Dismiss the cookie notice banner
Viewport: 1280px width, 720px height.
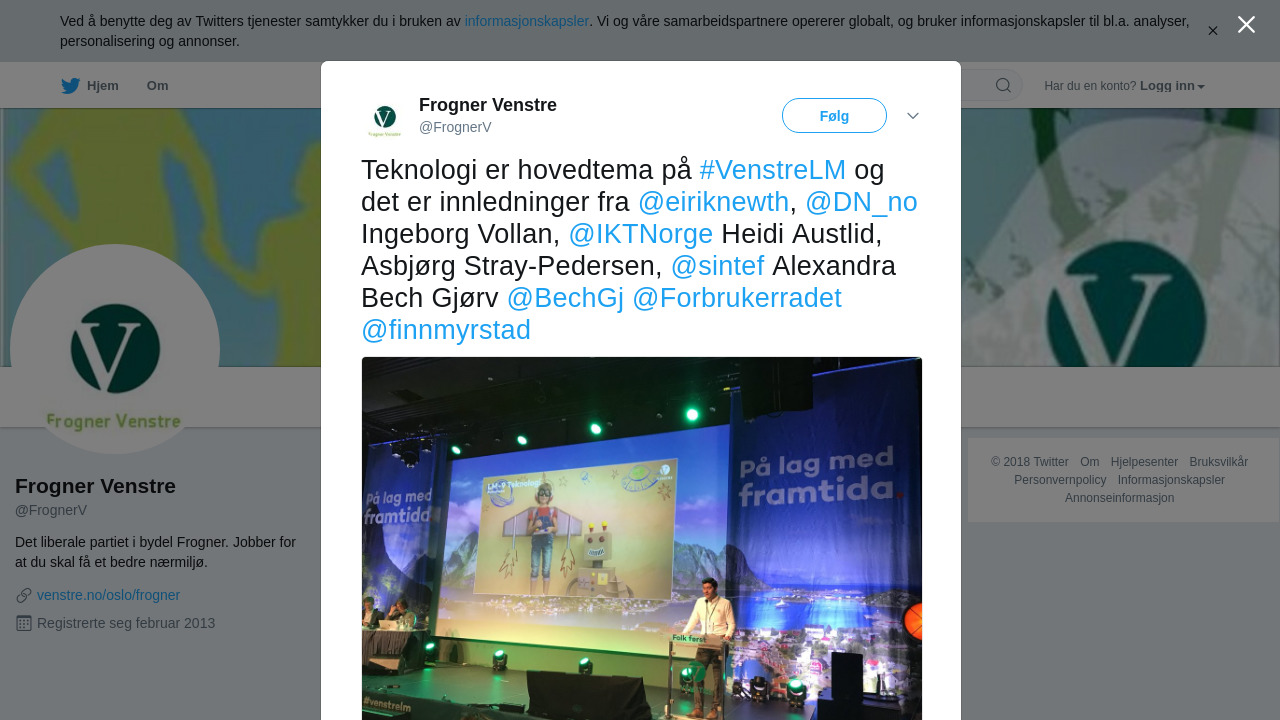click(1213, 31)
